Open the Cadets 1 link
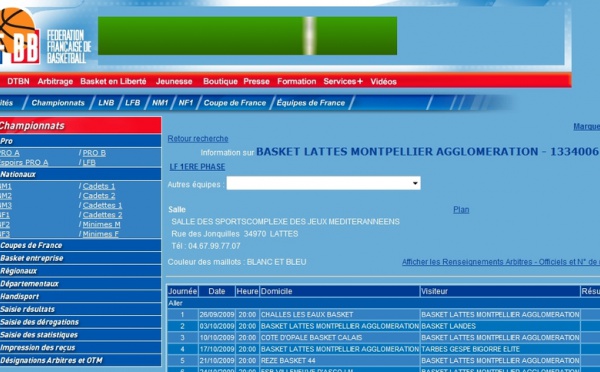The image size is (600, 372). (x=99, y=186)
